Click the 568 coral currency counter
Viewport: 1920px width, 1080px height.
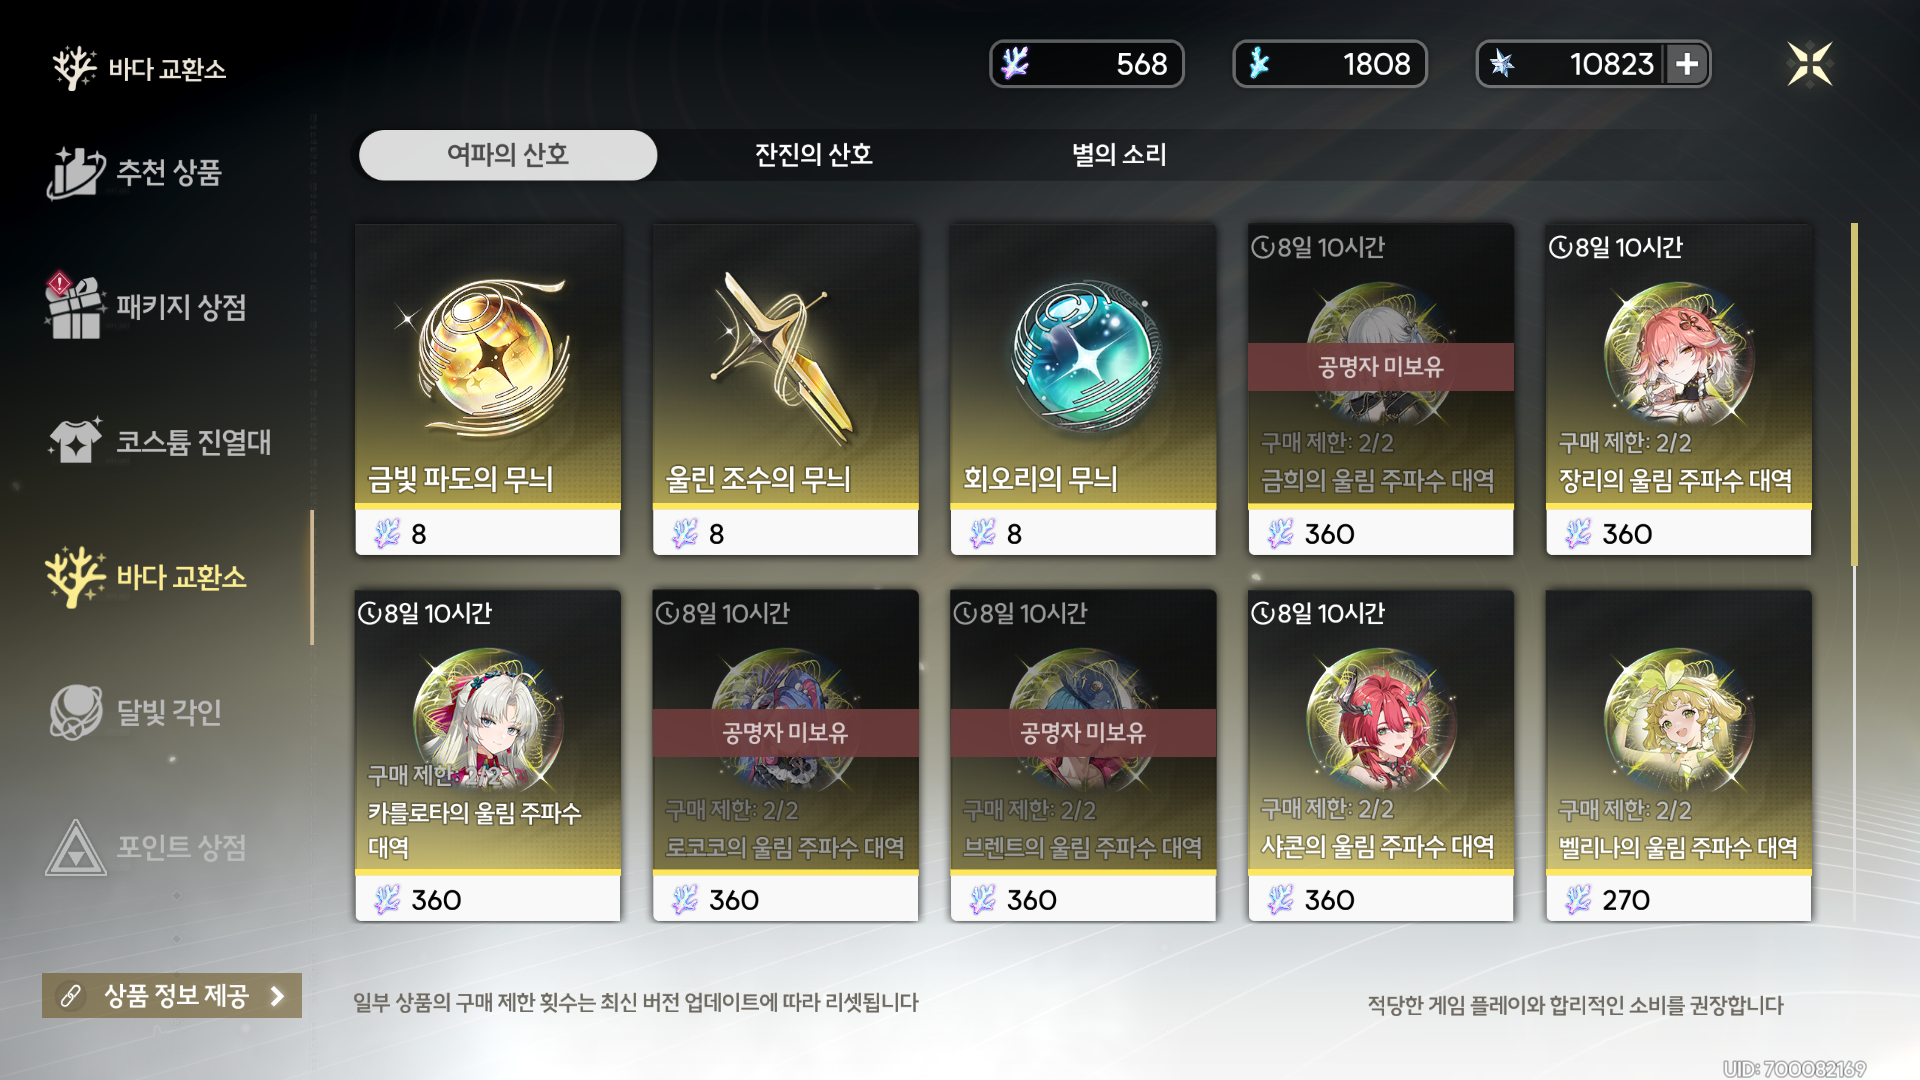click(x=1087, y=64)
